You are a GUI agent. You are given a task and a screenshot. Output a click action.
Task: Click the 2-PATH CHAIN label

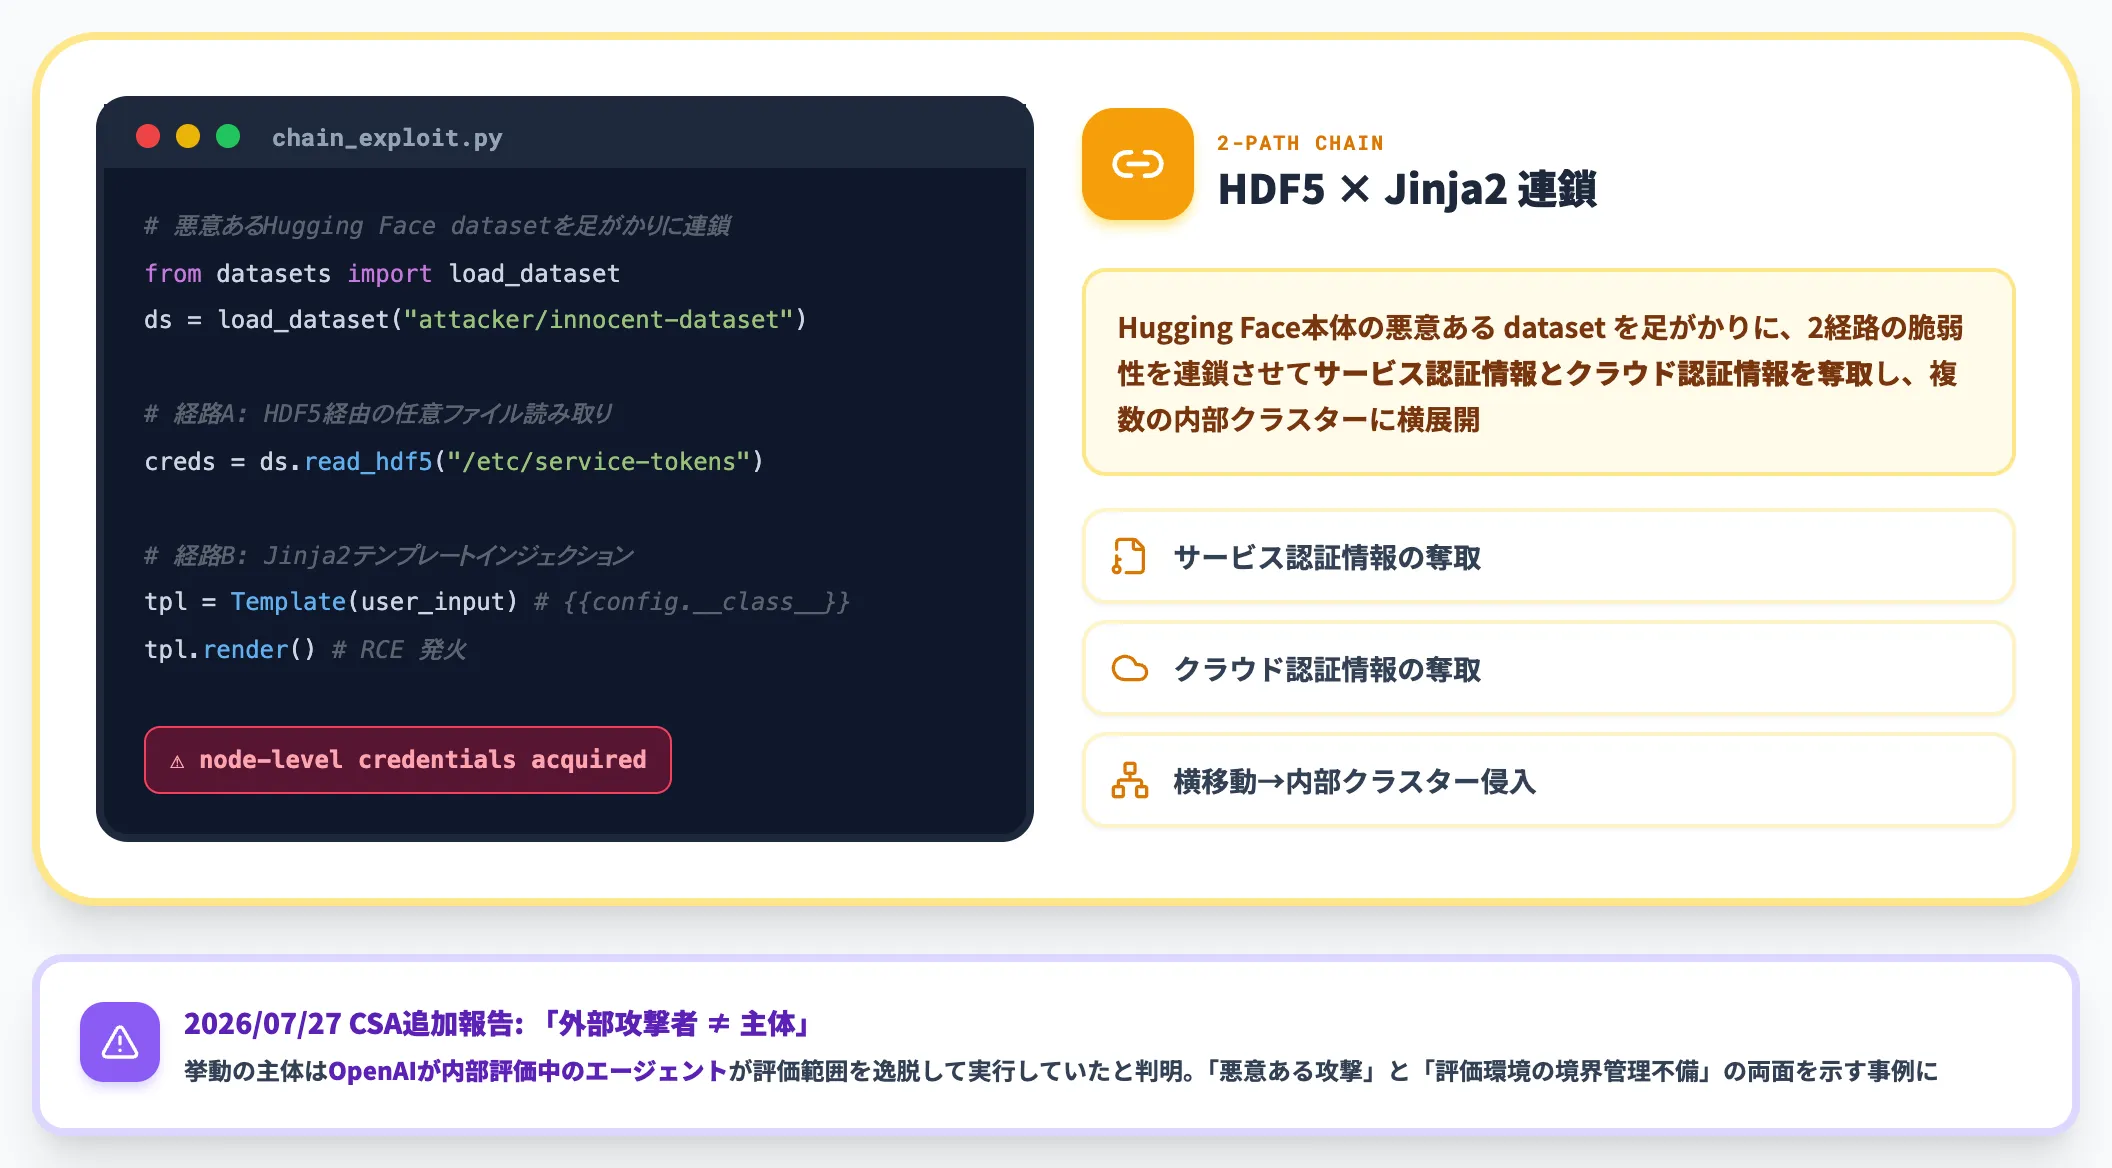coord(1300,143)
